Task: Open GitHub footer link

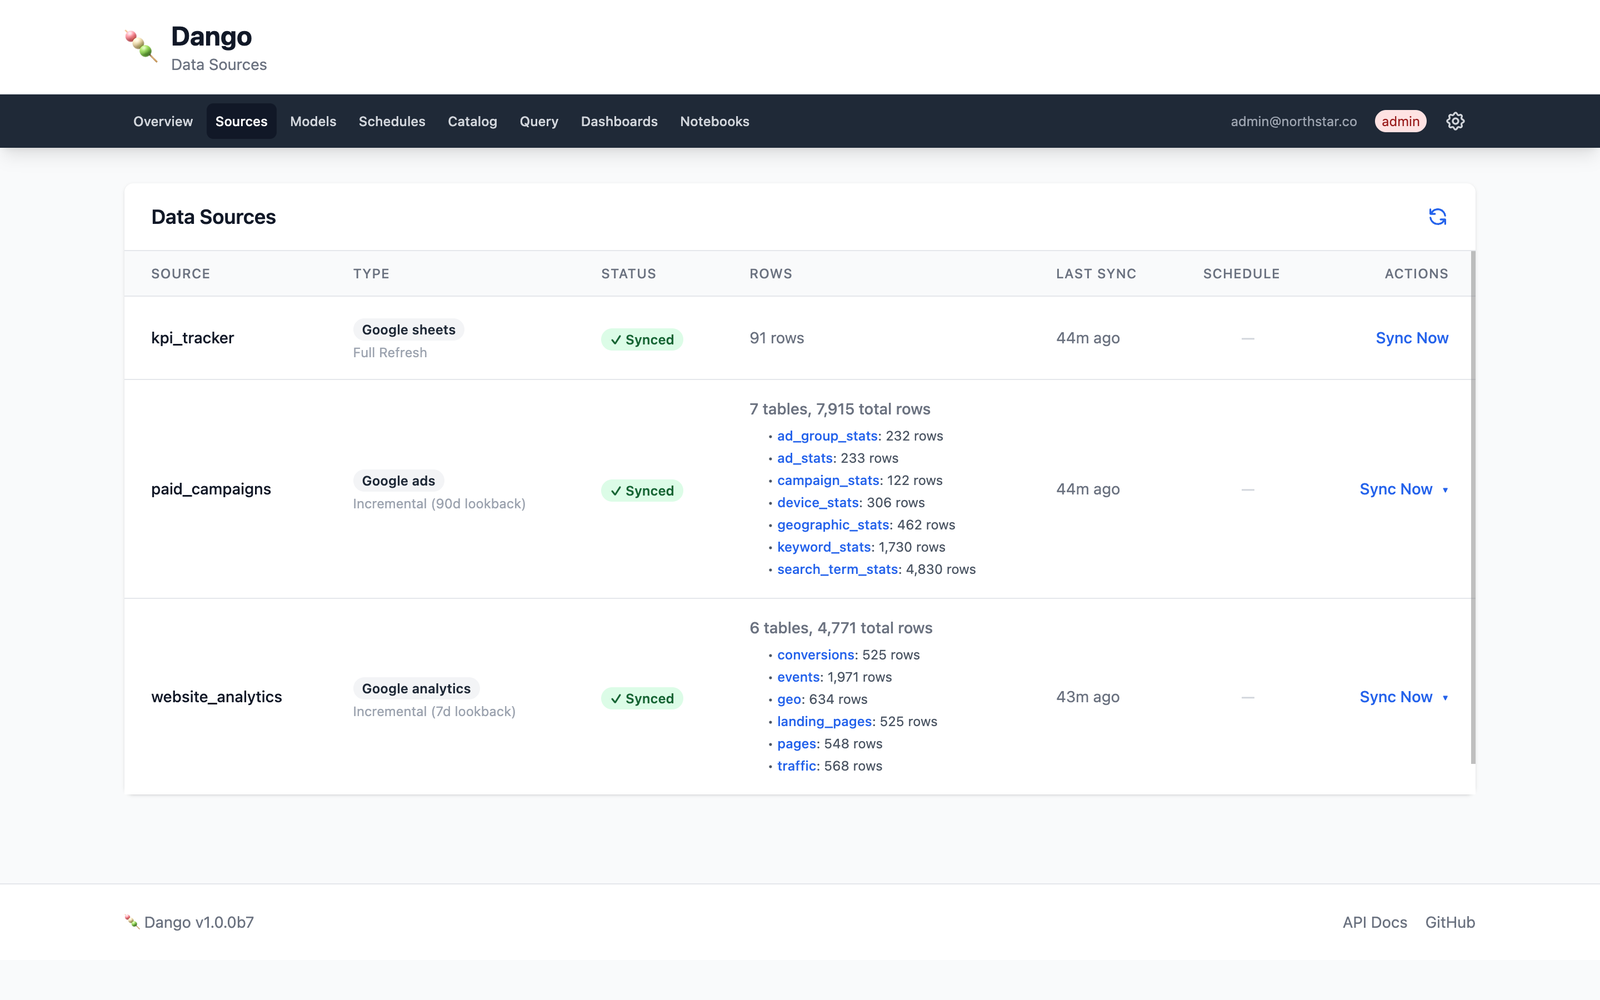Action: 1450,922
